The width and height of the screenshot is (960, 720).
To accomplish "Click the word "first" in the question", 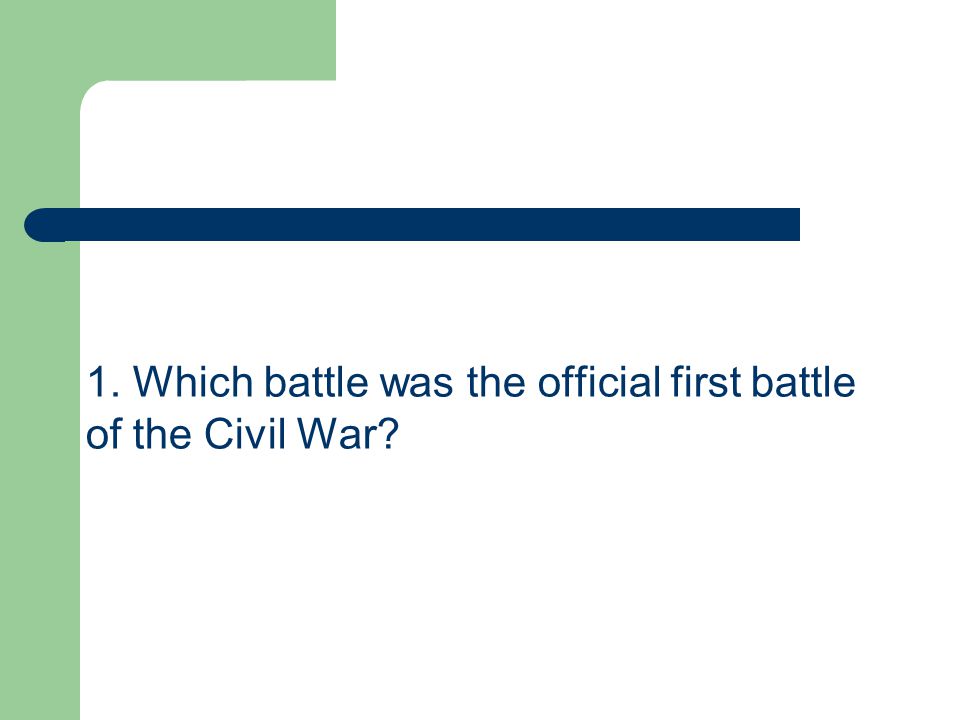I will [707, 382].
